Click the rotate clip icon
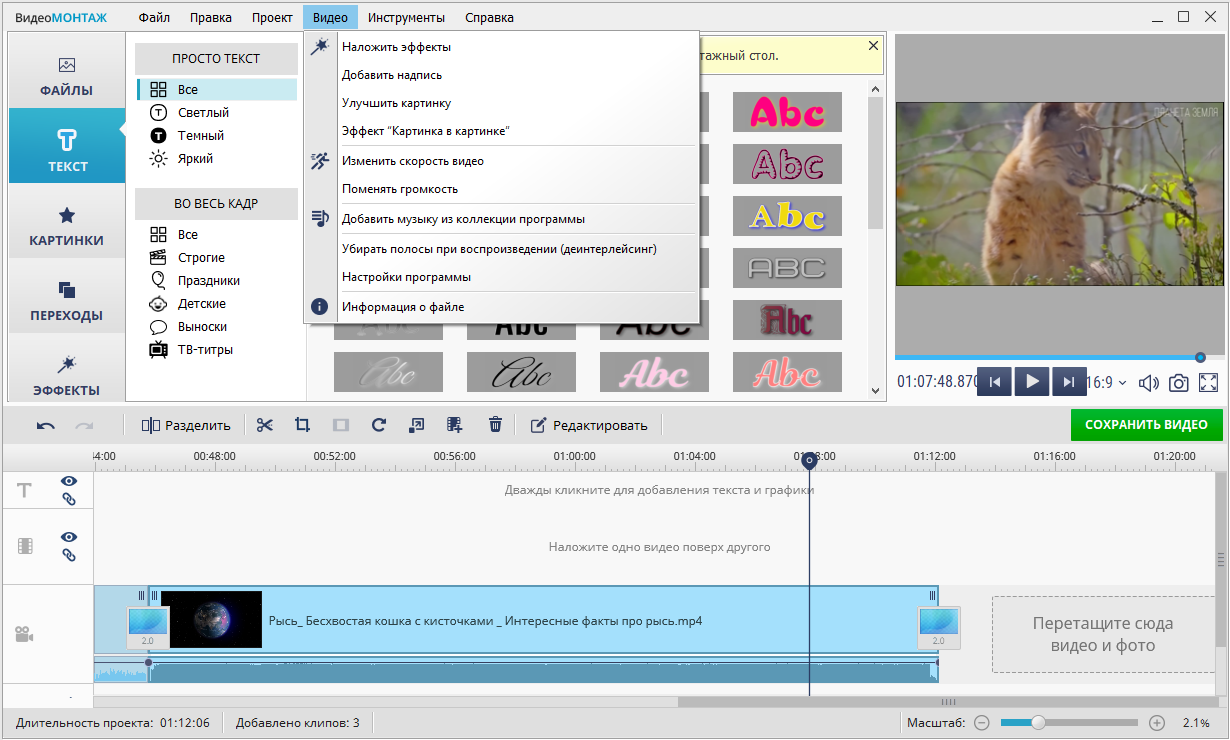 pos(378,425)
